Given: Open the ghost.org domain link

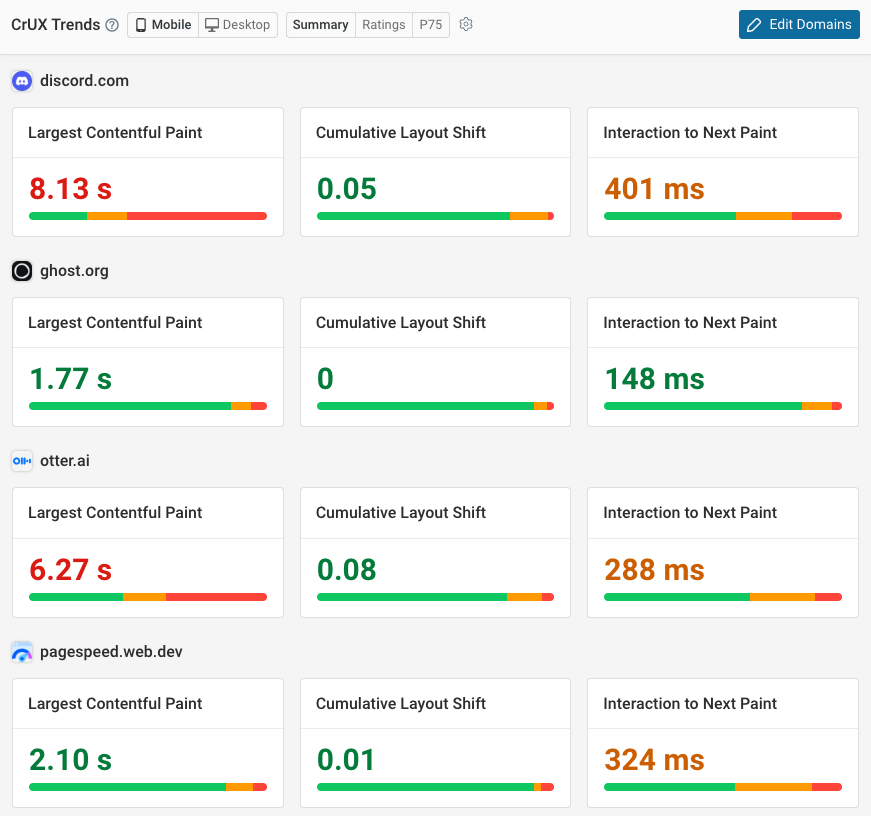Looking at the screenshot, I should [74, 271].
